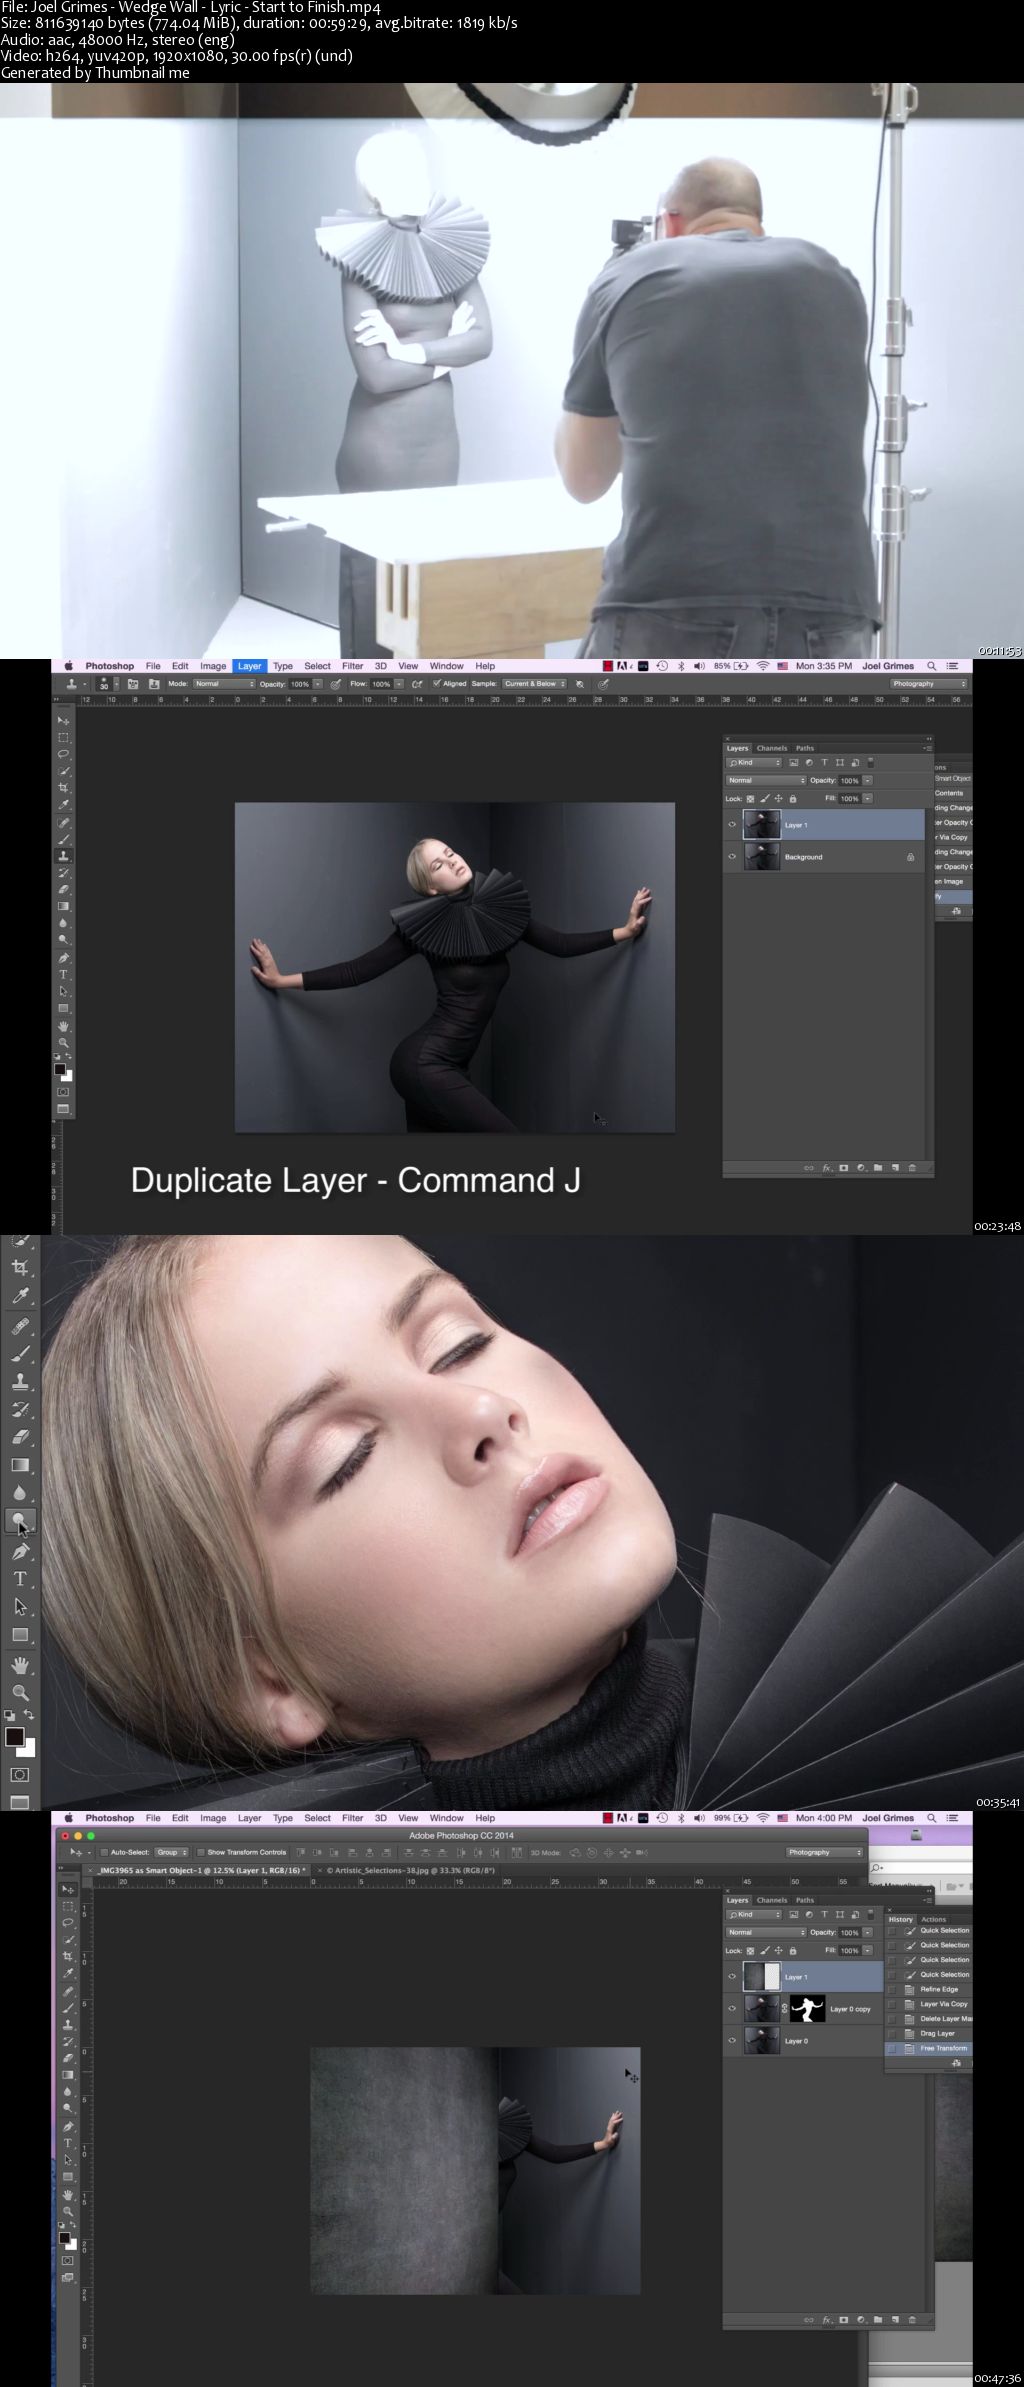Select the Zoom tool in close-up frame toolbar
This screenshot has width=1024, height=2387.
(x=20, y=1693)
